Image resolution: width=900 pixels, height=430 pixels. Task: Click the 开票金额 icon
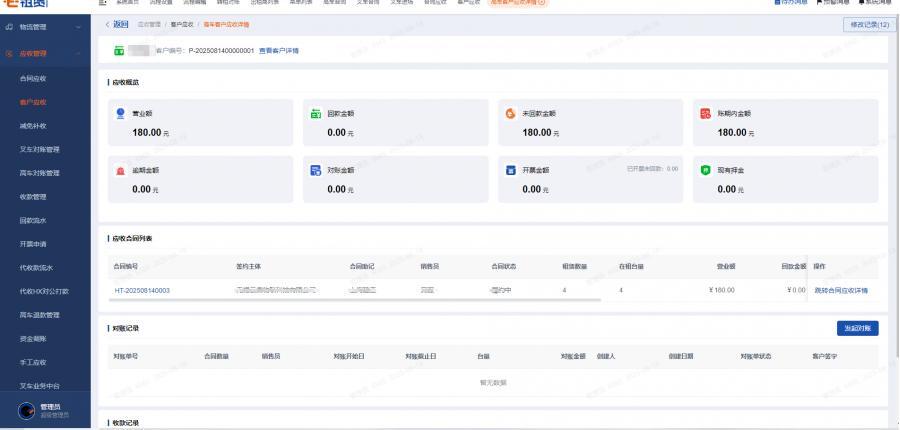510,170
